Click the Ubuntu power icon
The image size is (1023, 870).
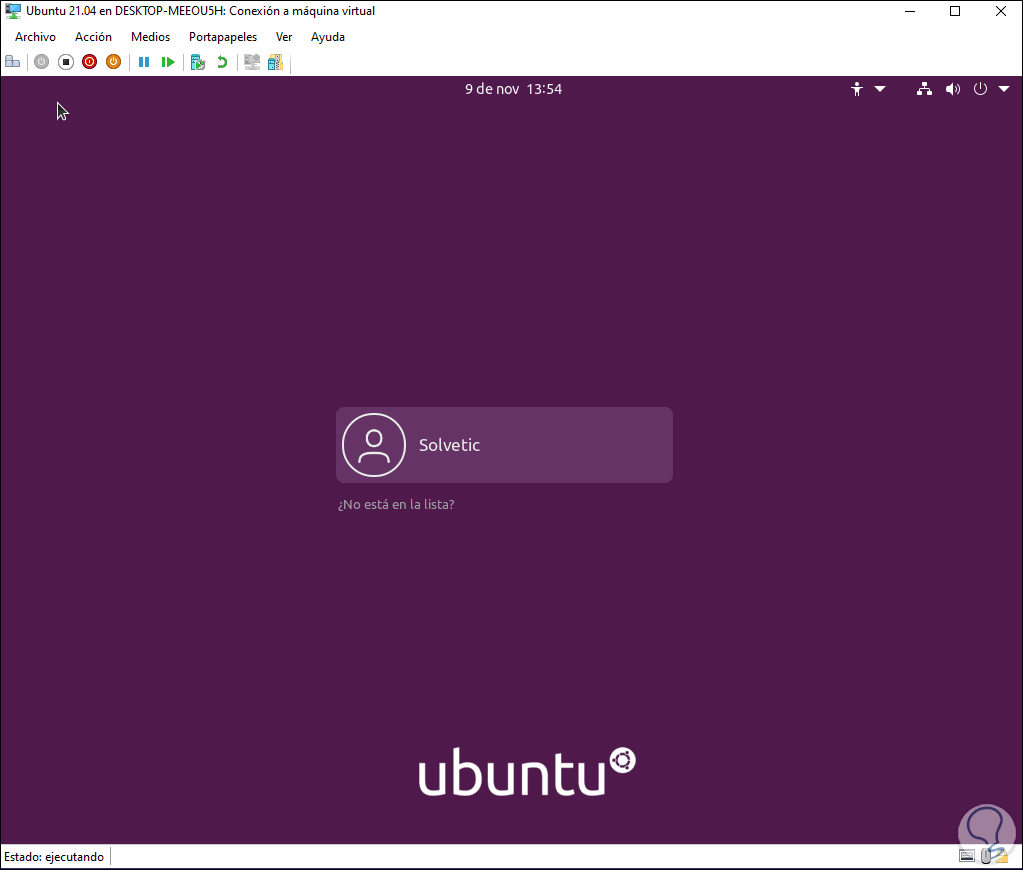coord(980,89)
